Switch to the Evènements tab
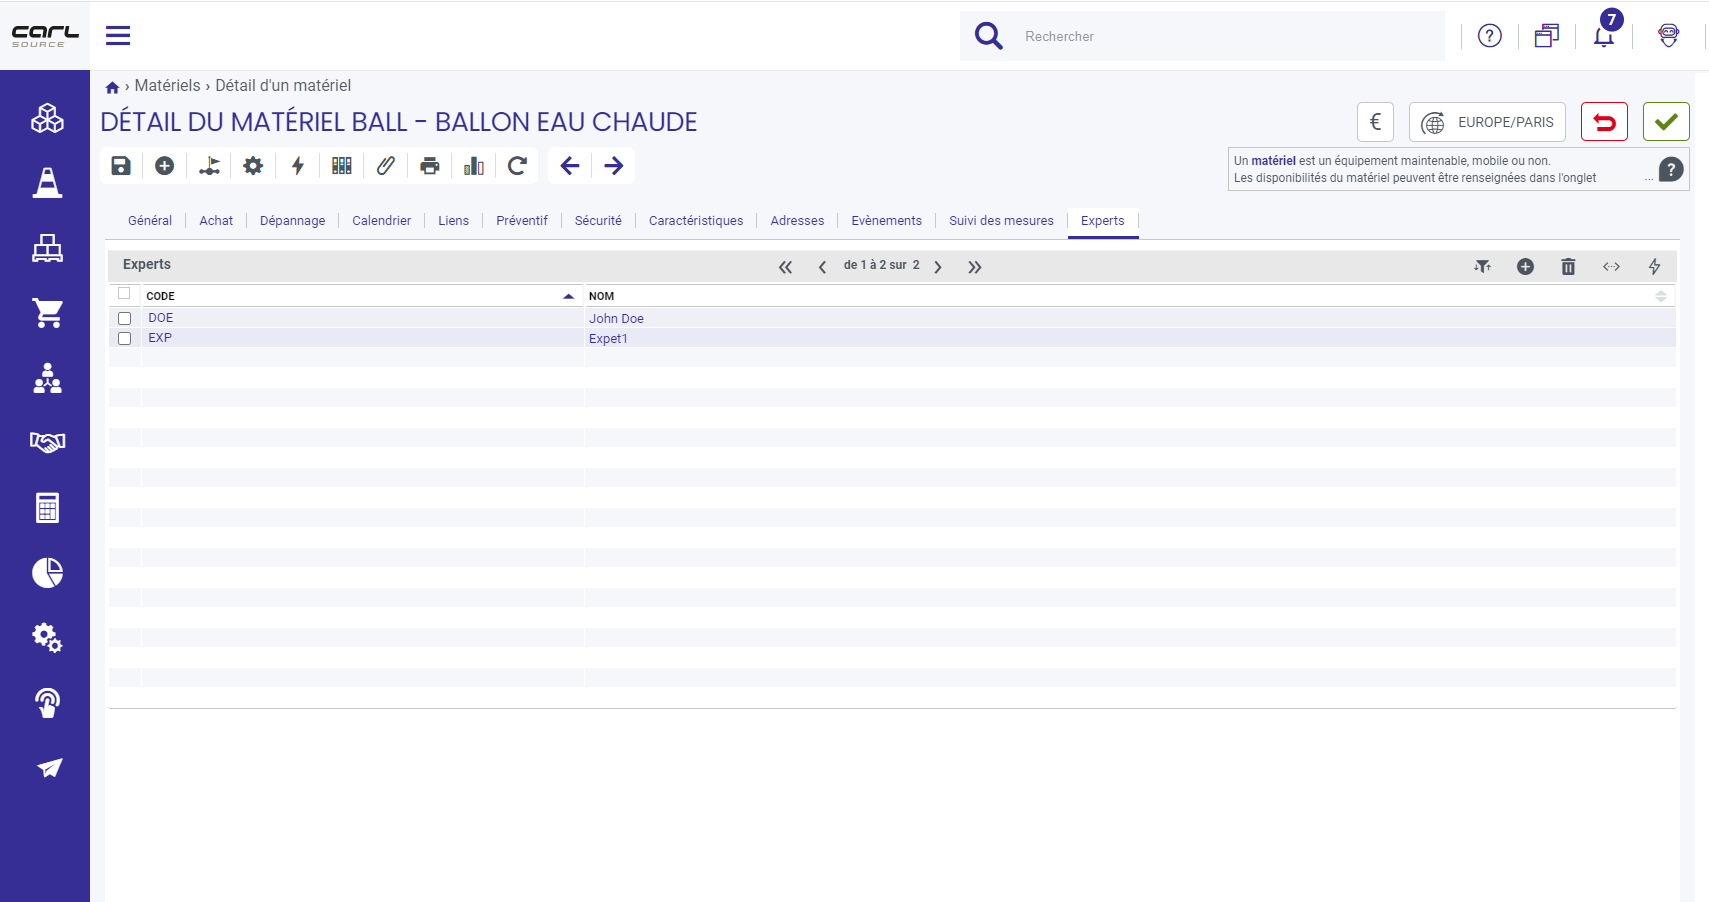Image resolution: width=1709 pixels, height=902 pixels. coord(886,221)
